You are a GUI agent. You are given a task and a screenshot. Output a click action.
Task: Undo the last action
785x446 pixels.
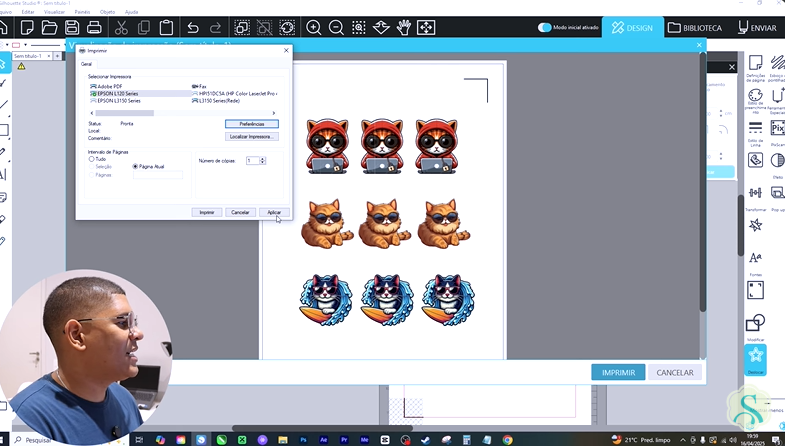(x=193, y=28)
